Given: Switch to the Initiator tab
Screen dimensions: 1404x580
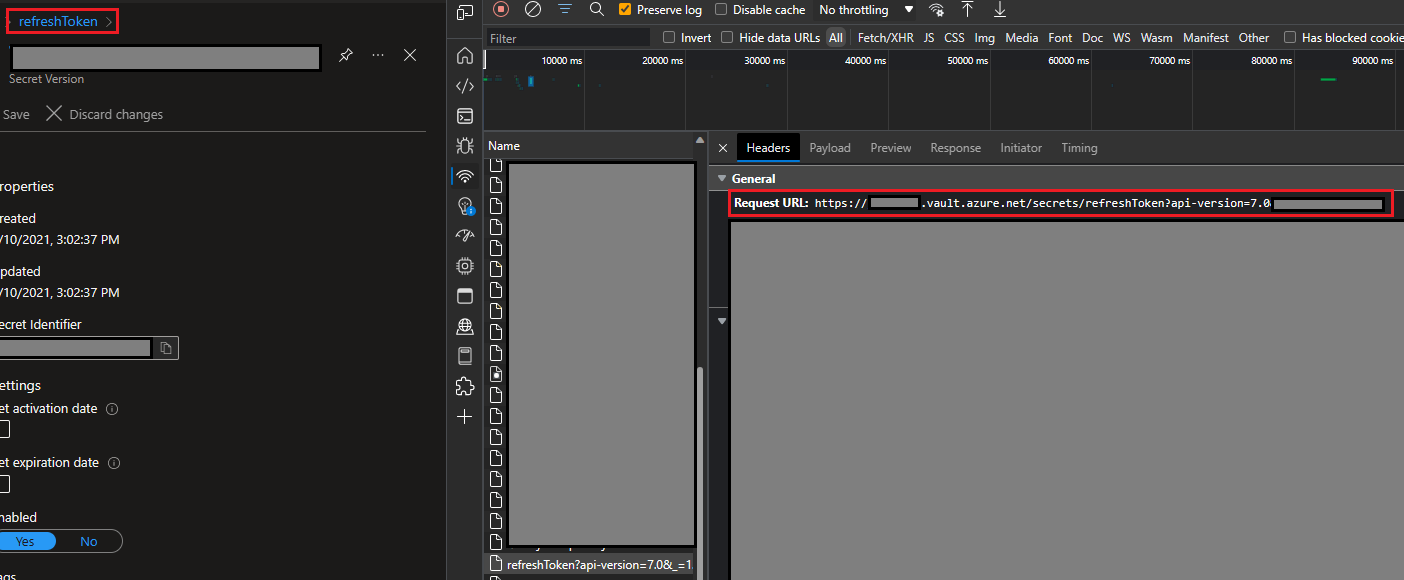Looking at the screenshot, I should tap(1021, 148).
